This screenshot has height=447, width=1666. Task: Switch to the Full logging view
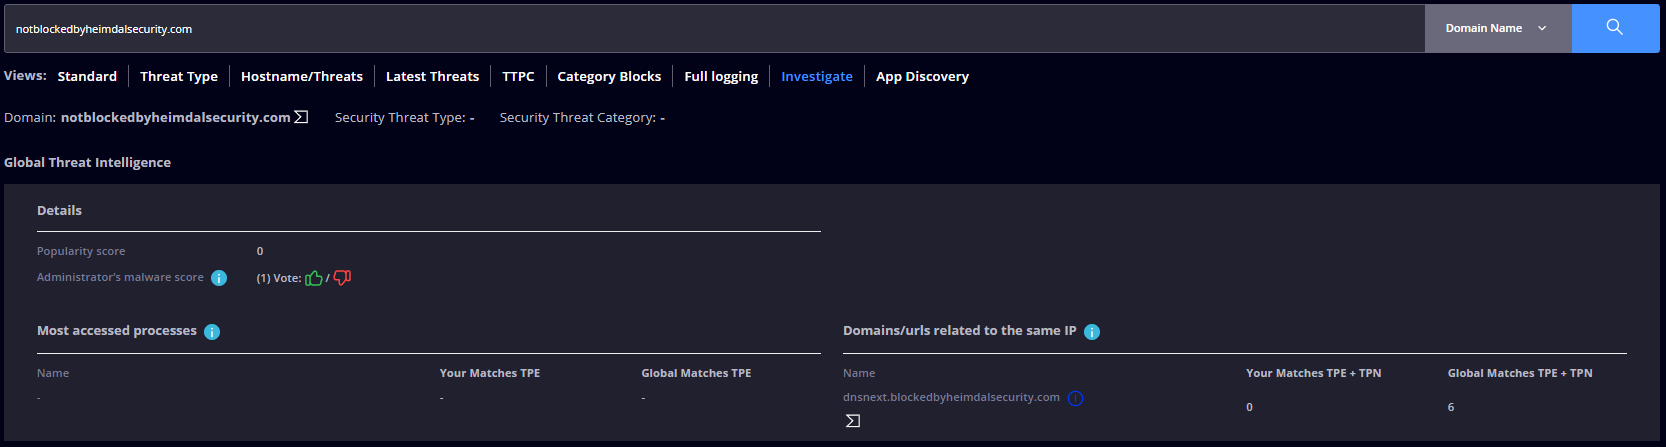pos(721,76)
